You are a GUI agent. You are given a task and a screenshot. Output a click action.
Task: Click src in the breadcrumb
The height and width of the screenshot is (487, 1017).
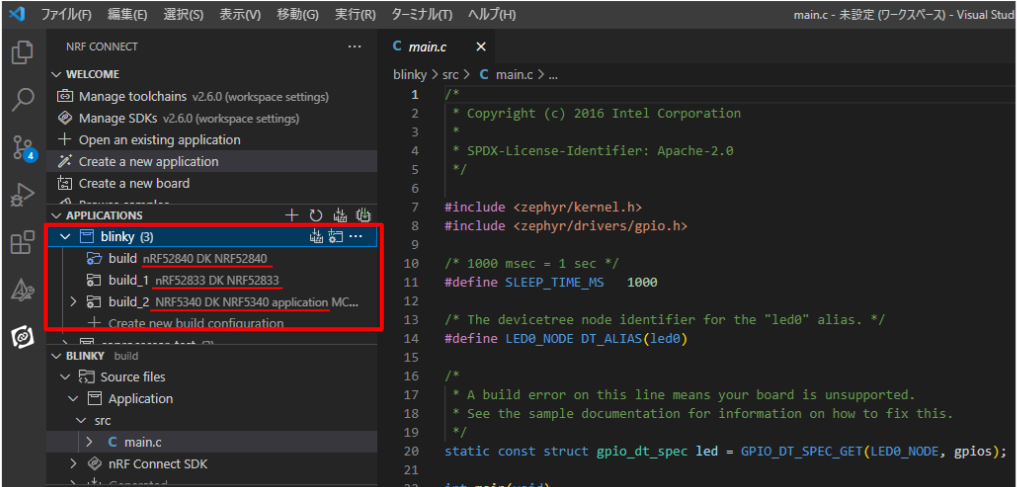[450, 75]
